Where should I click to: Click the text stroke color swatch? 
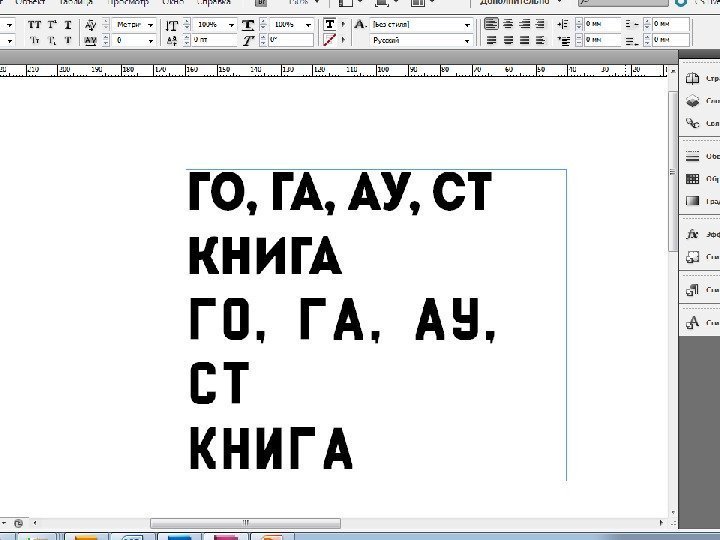pos(330,40)
